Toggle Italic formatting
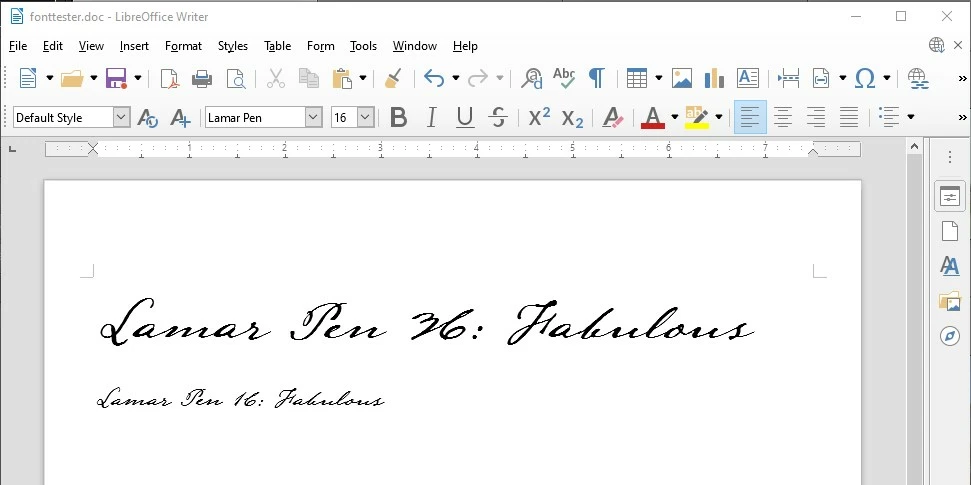Screen dimensions: 971x485 click(x=432, y=117)
